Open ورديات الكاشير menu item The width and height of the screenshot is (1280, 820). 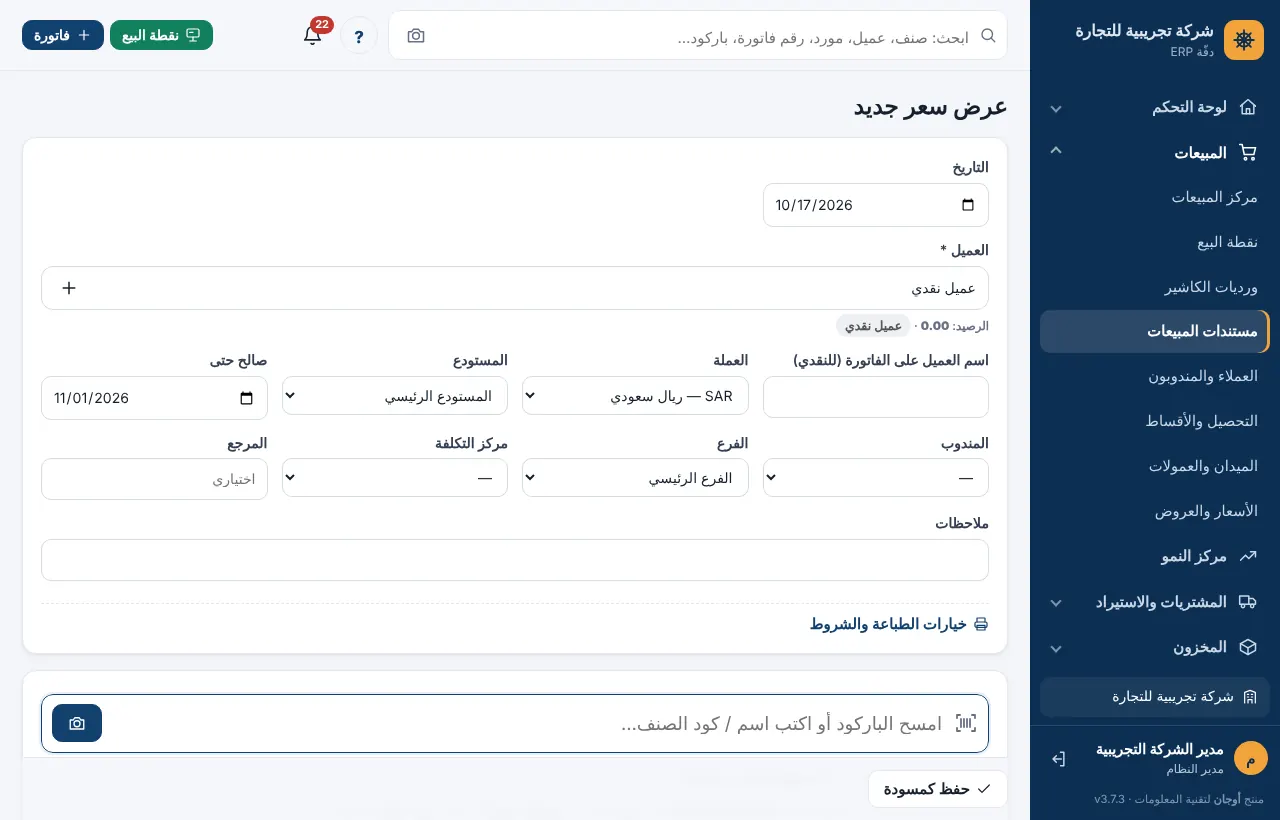point(1155,287)
